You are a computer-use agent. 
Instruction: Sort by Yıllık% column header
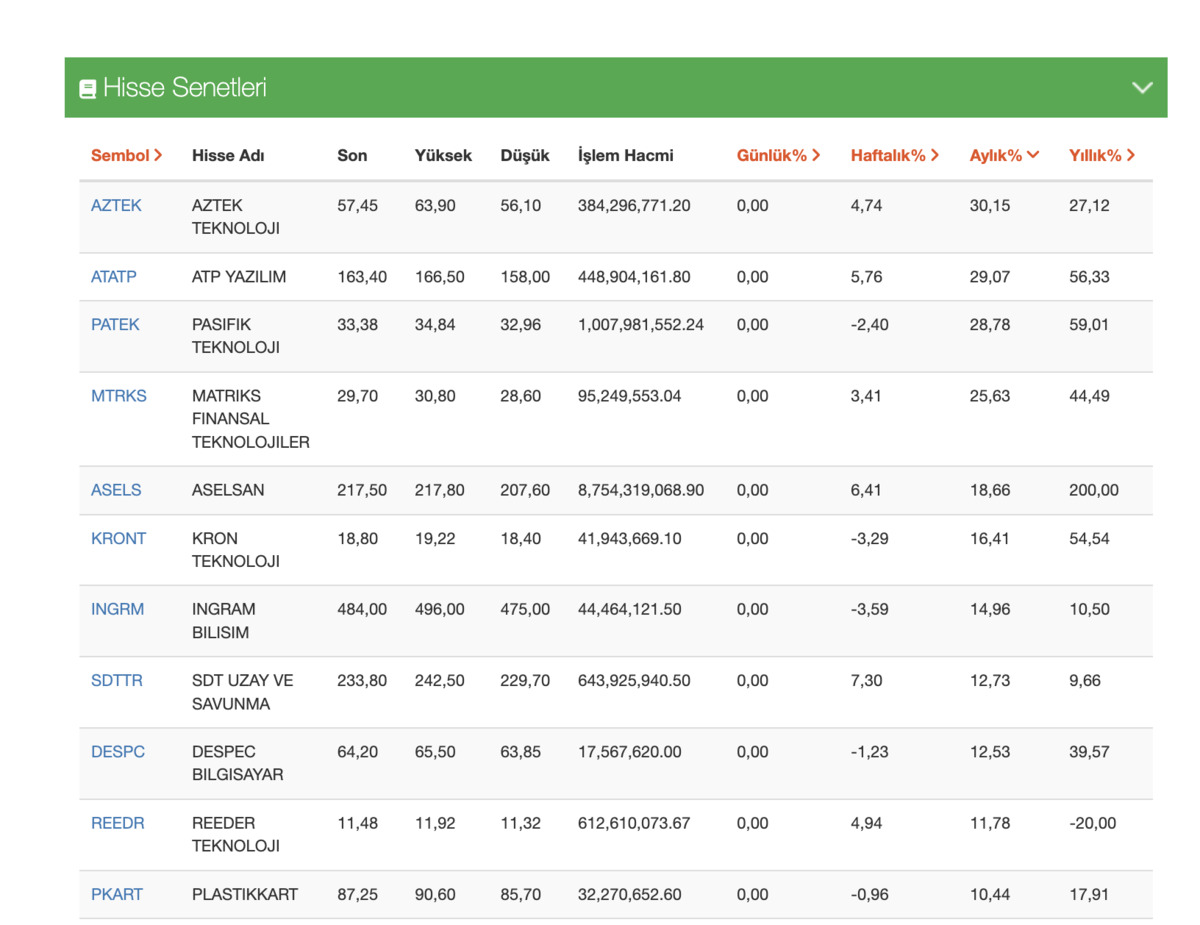[x=1102, y=155]
